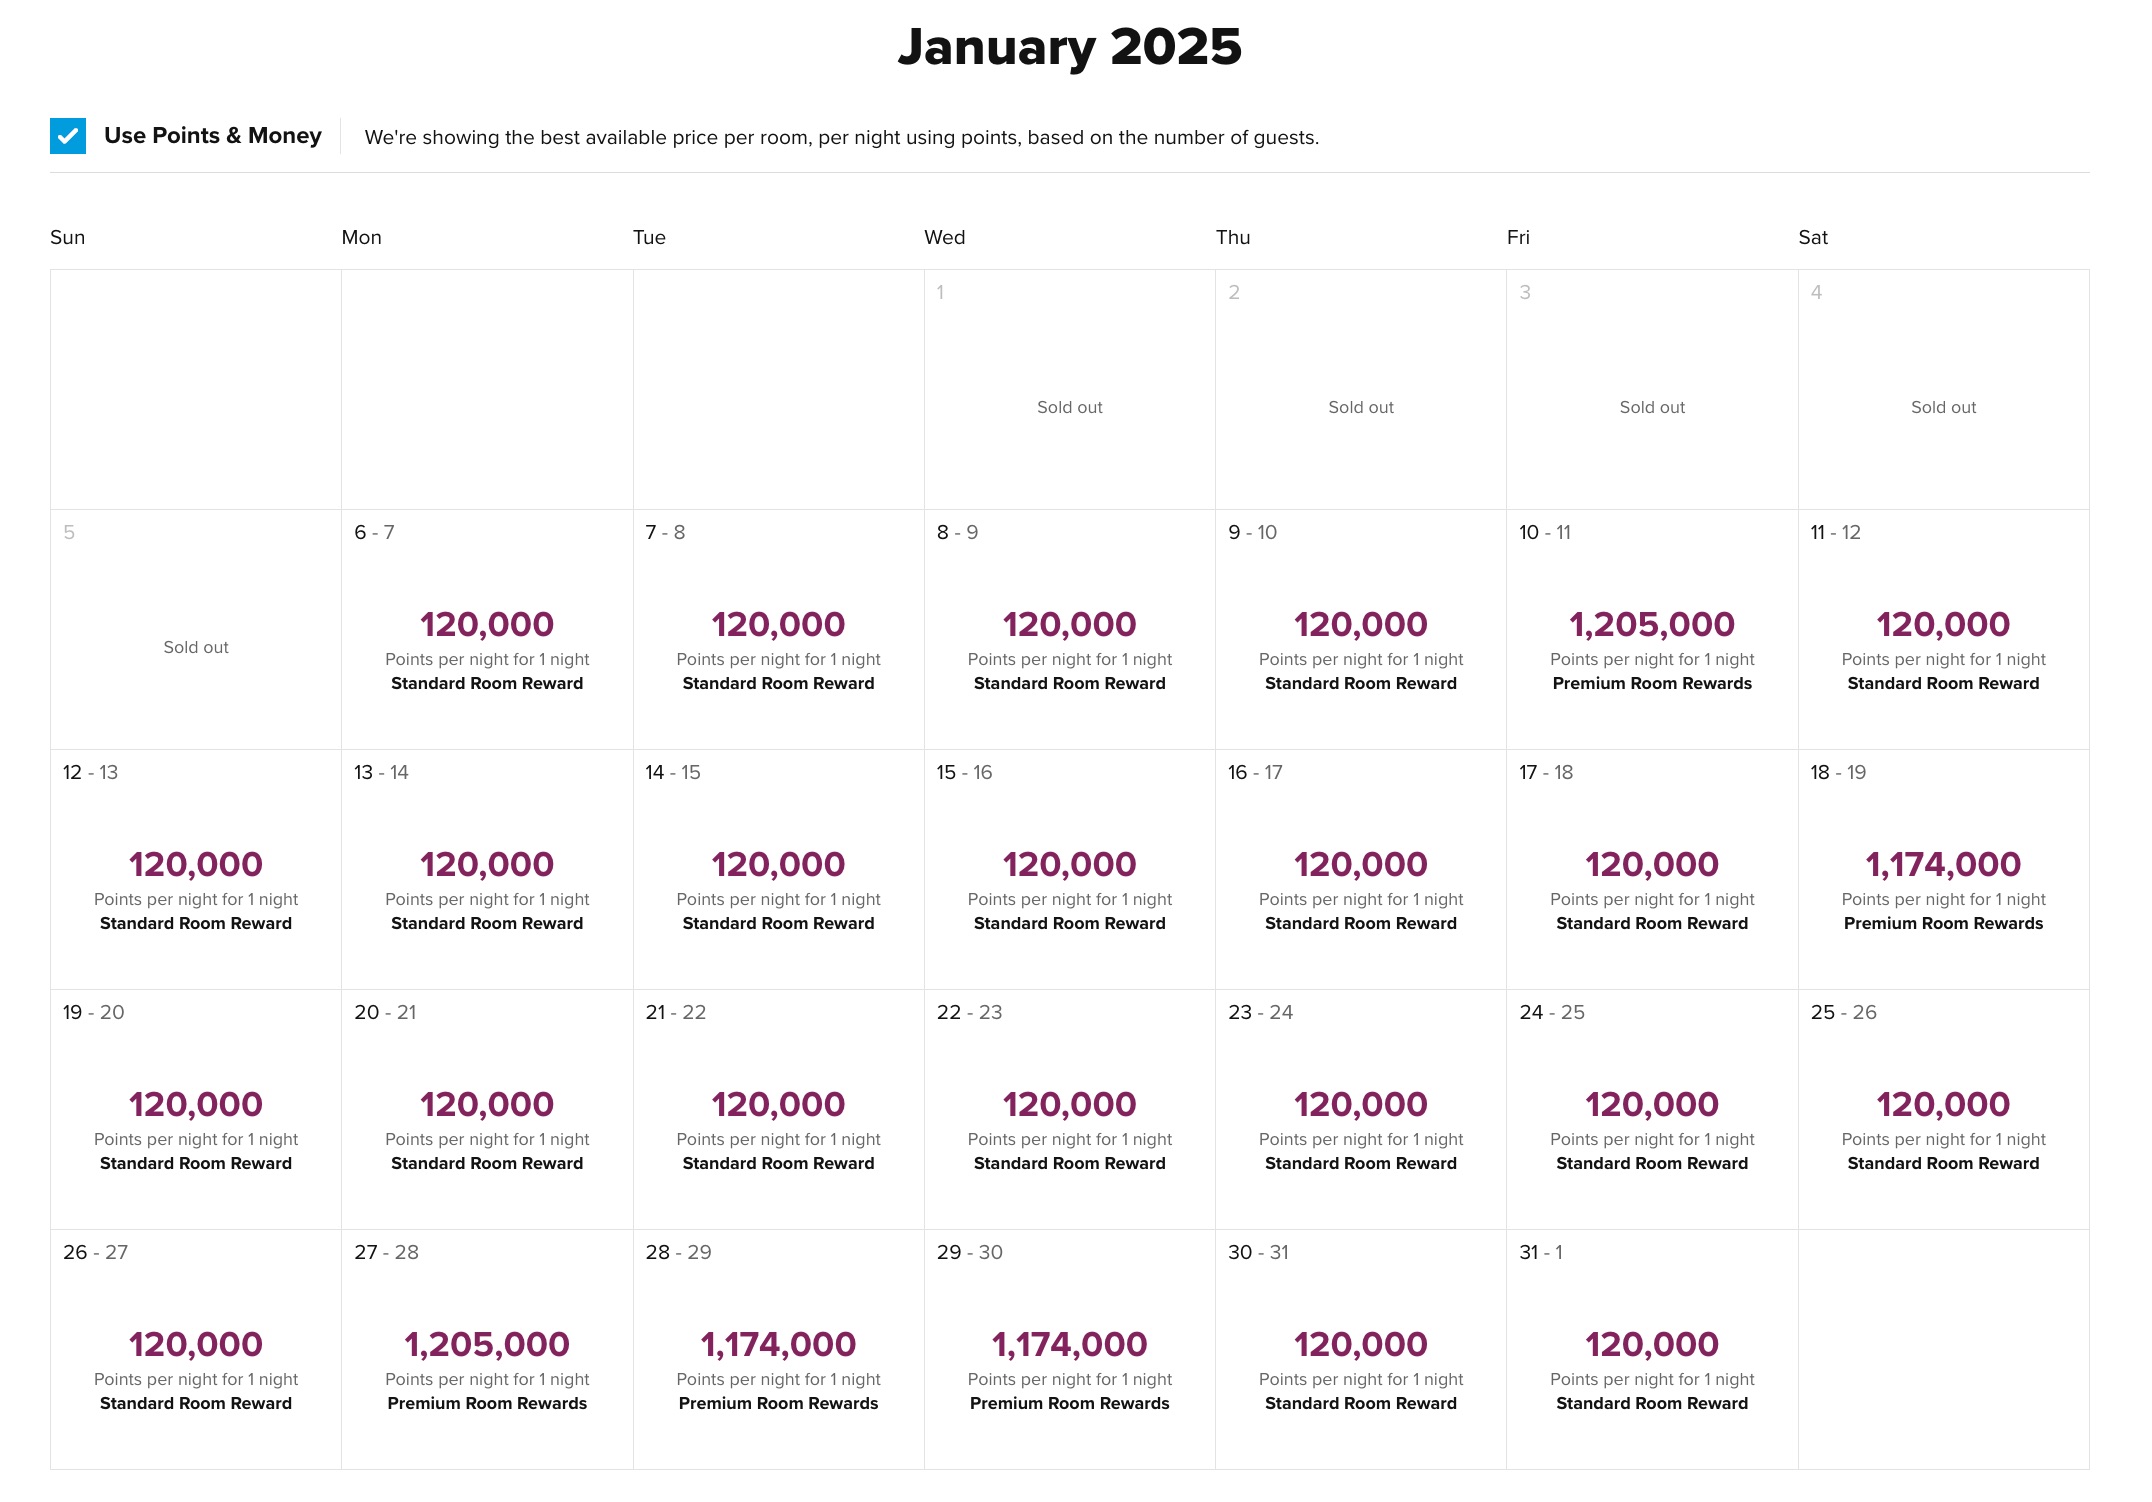Image resolution: width=2152 pixels, height=1502 pixels.
Task: Select the sold out January 5 cell
Action: pyautogui.click(x=195, y=630)
